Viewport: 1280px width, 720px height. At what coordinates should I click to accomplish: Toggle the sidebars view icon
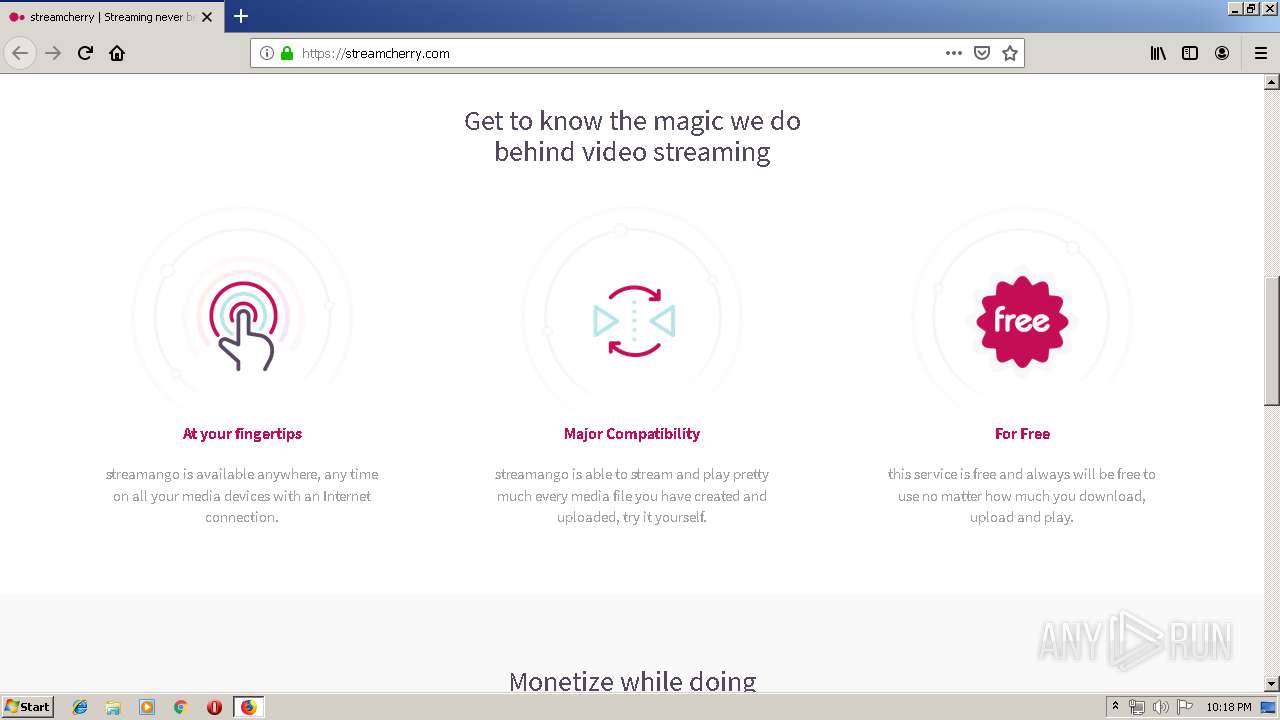point(1190,53)
